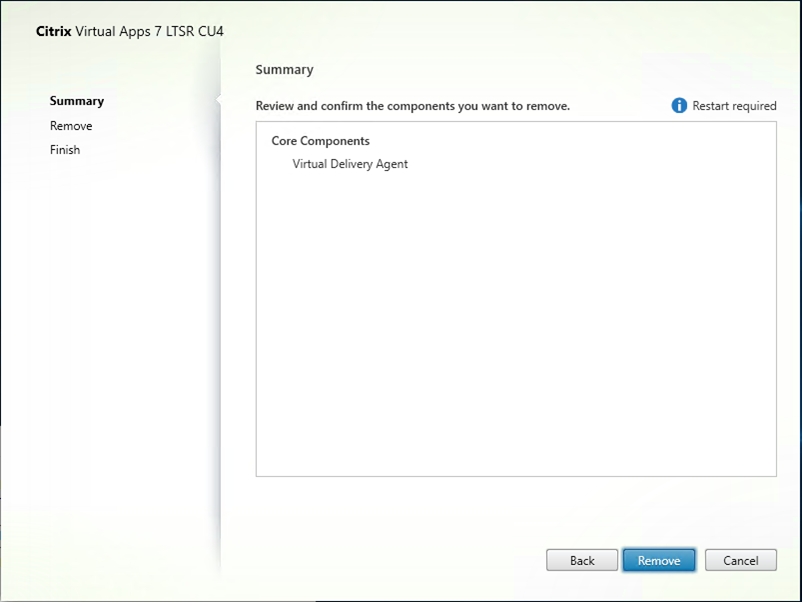Select the Summary step in the sidebar

click(77, 101)
